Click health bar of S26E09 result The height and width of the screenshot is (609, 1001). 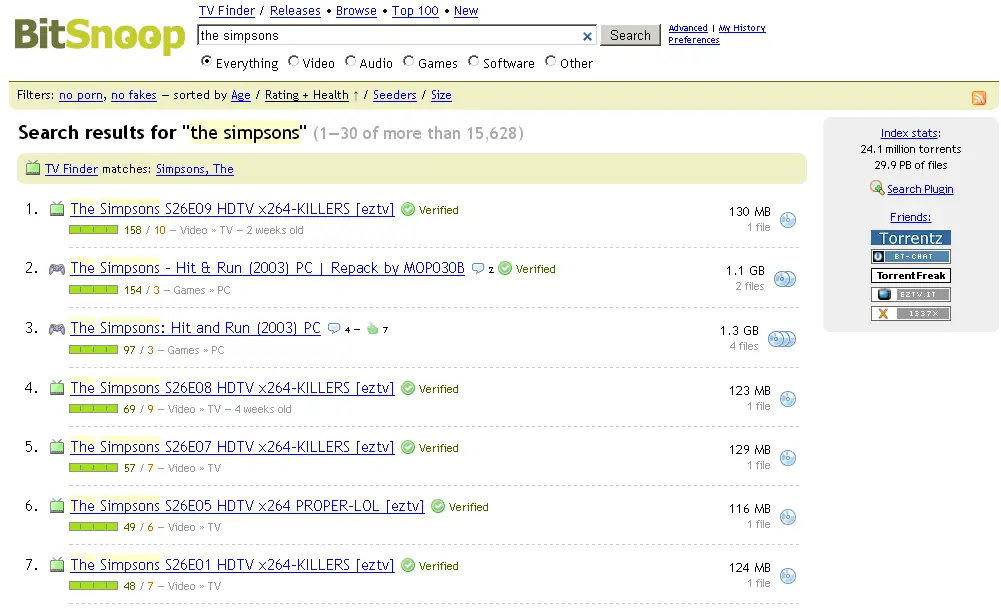93,230
